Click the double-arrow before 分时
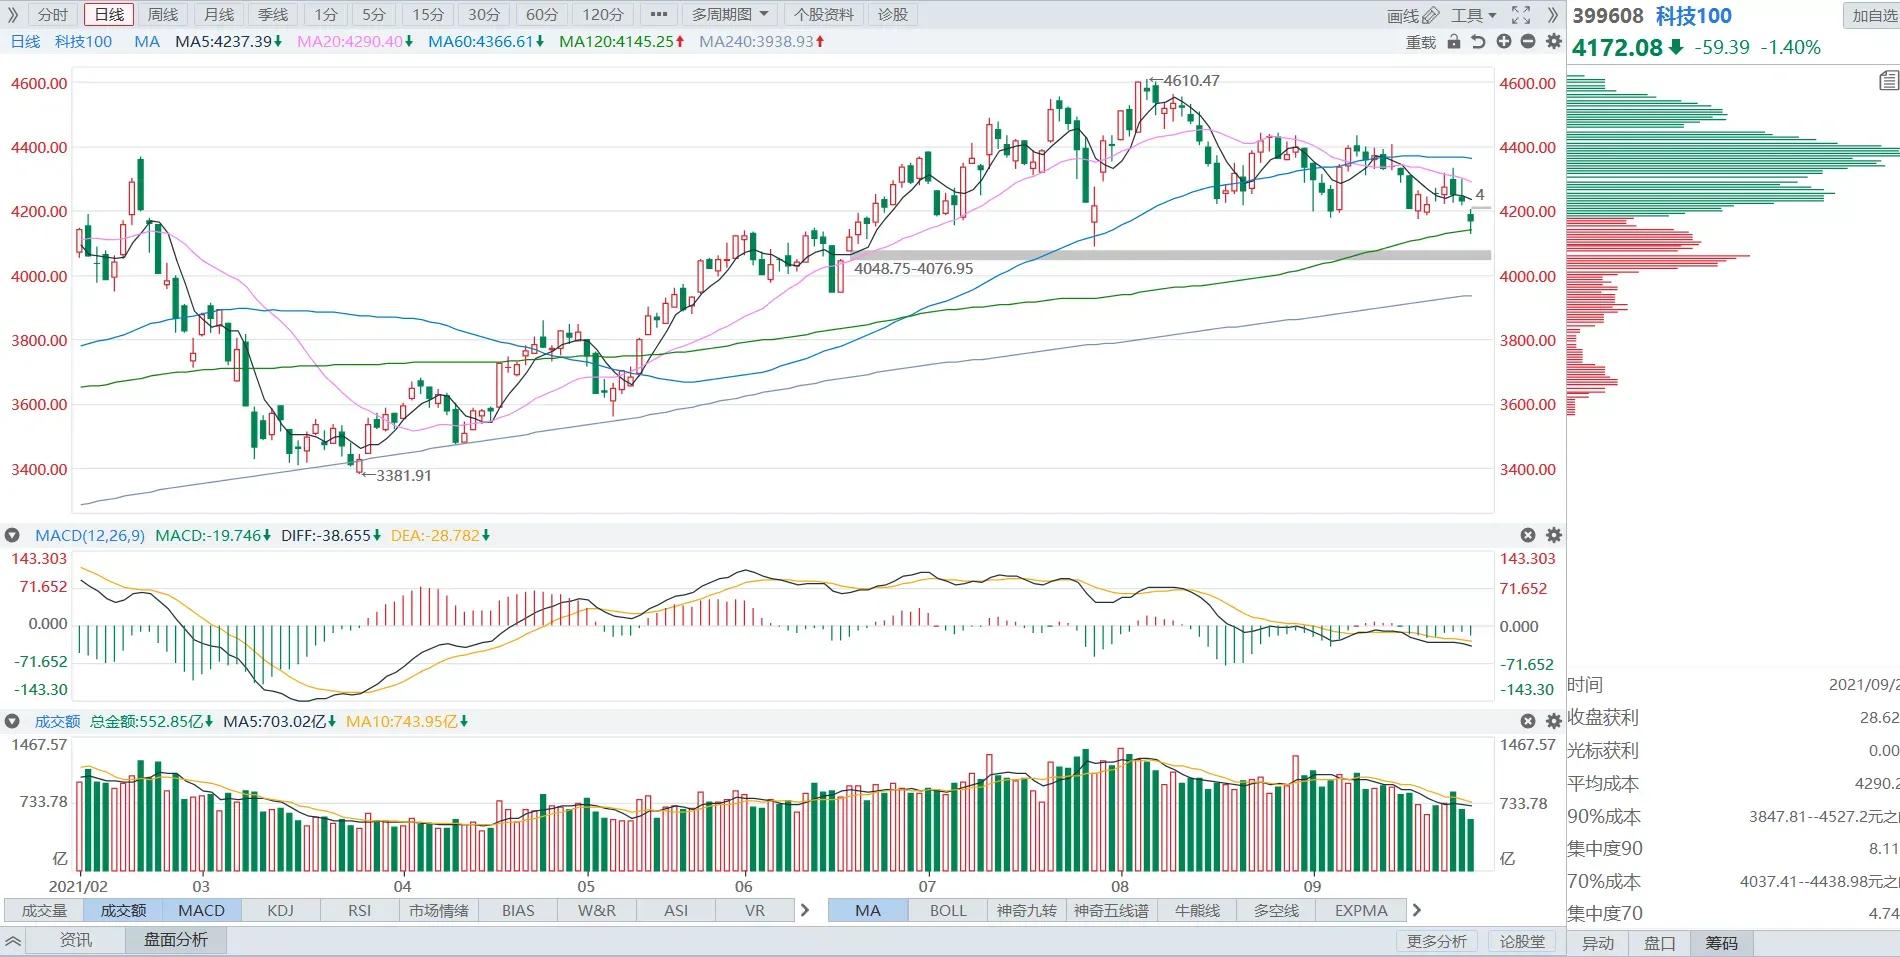Image resolution: width=1900 pixels, height=957 pixels. click(14, 15)
